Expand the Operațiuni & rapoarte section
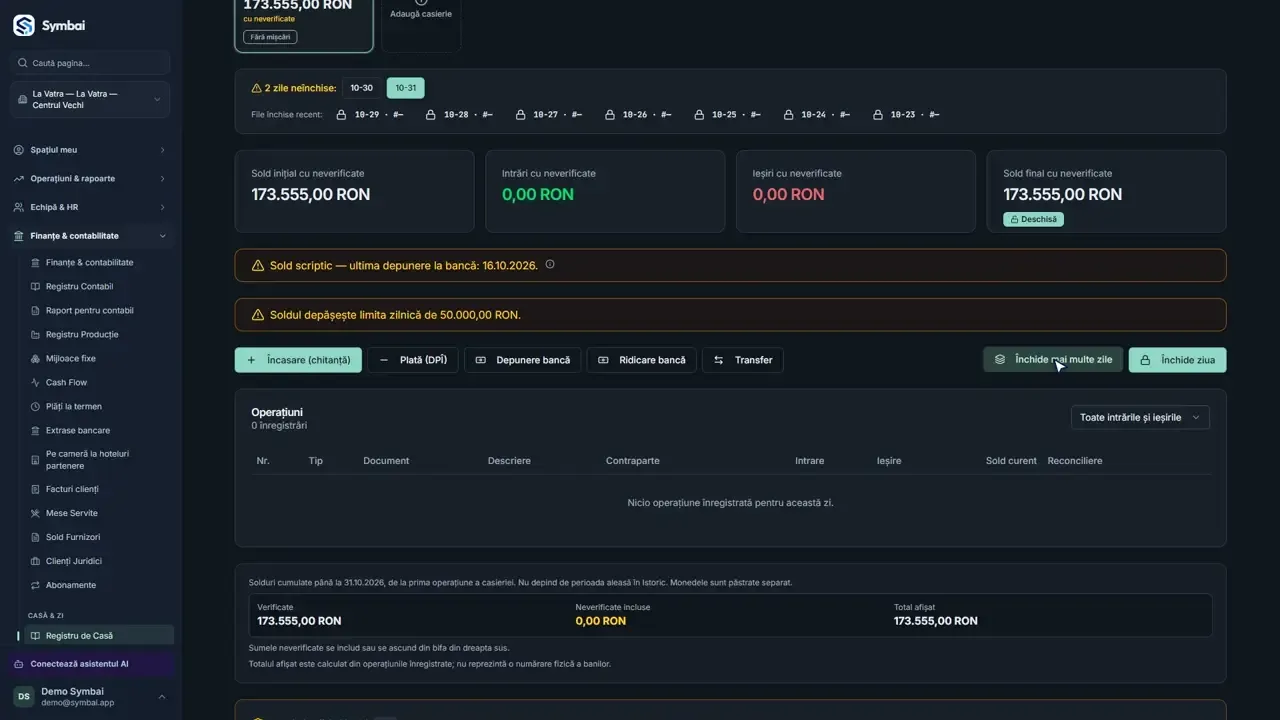Viewport: 1280px width, 720px height. 90,179
